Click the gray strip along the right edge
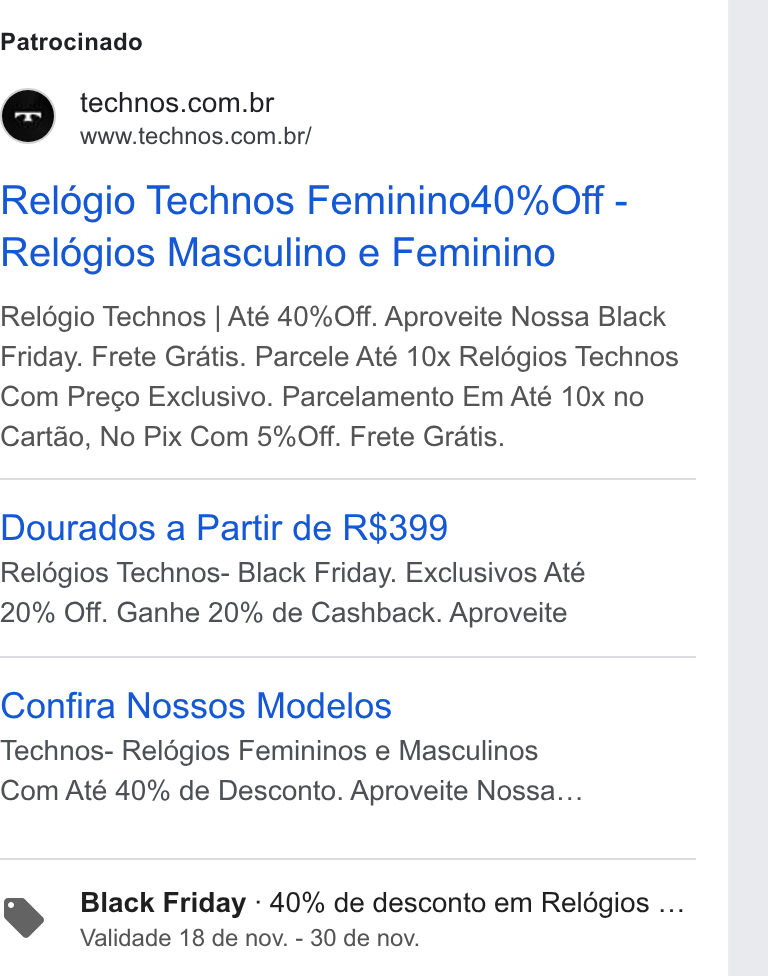The image size is (768, 976). [x=748, y=488]
